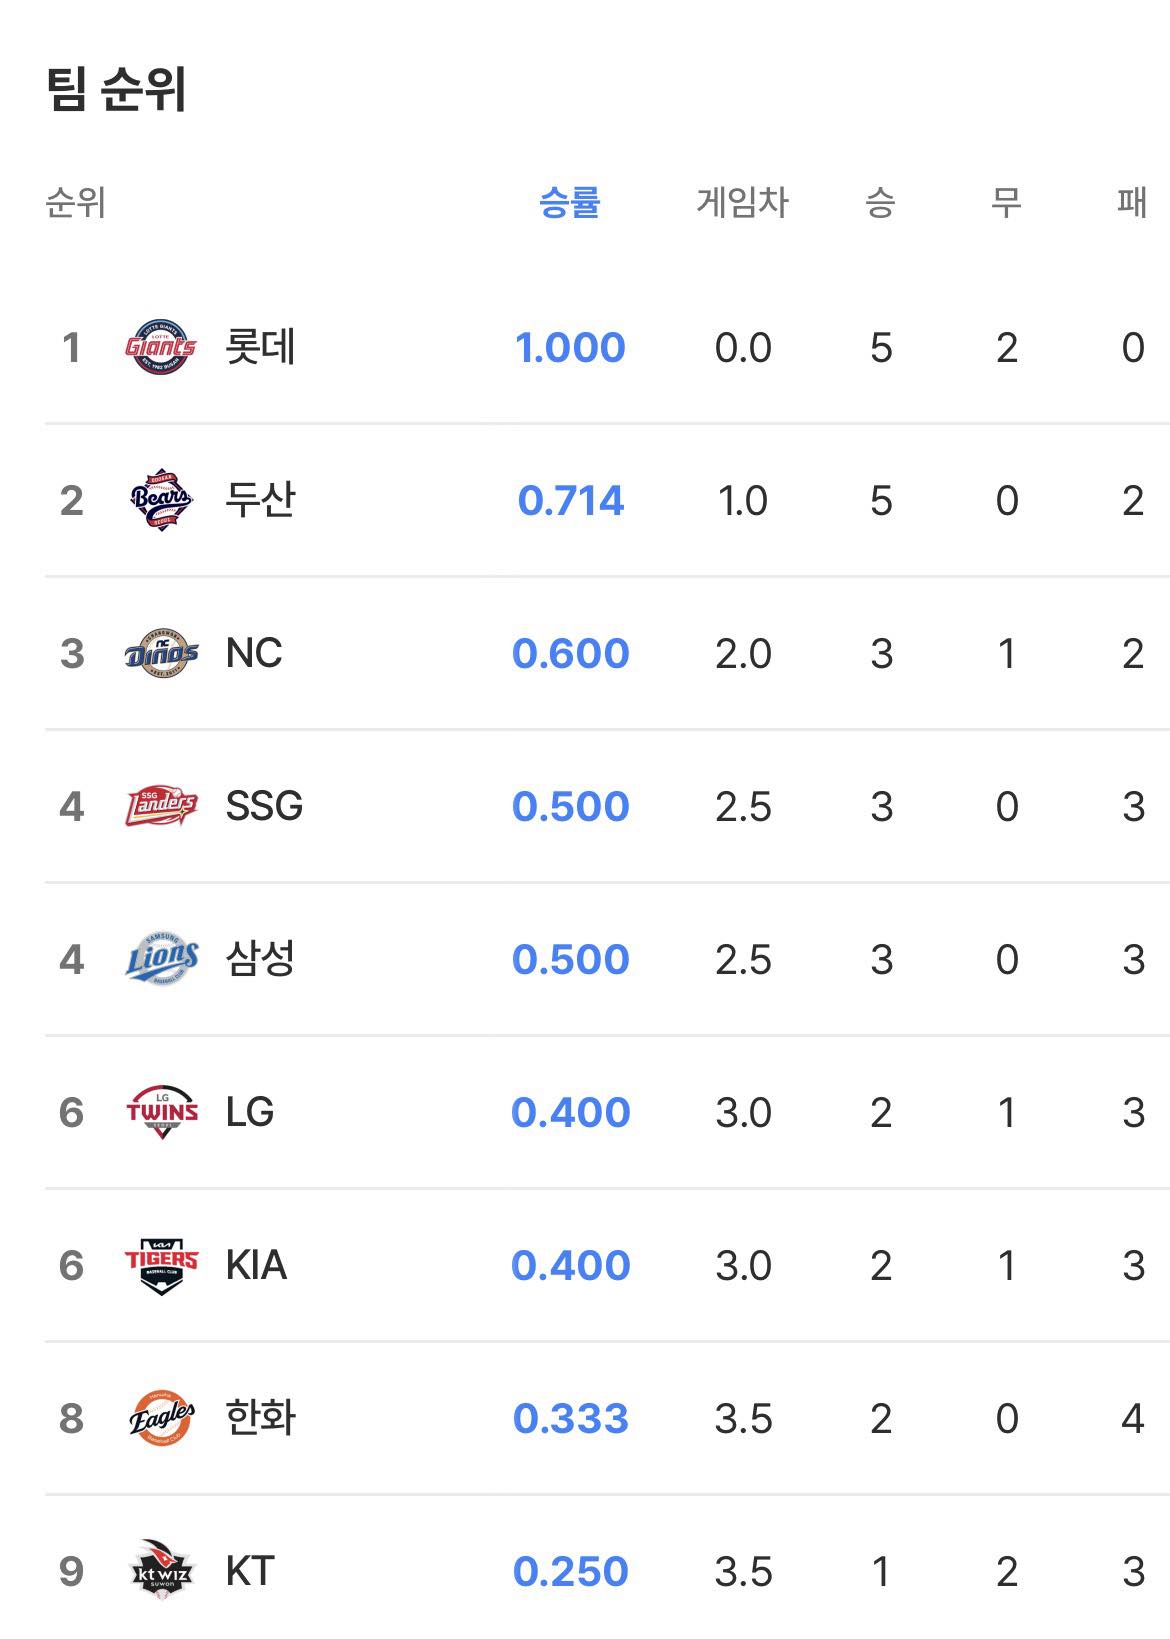The image size is (1170, 1639).
Task: Tap the SSG Landers team logo
Action: [161, 806]
